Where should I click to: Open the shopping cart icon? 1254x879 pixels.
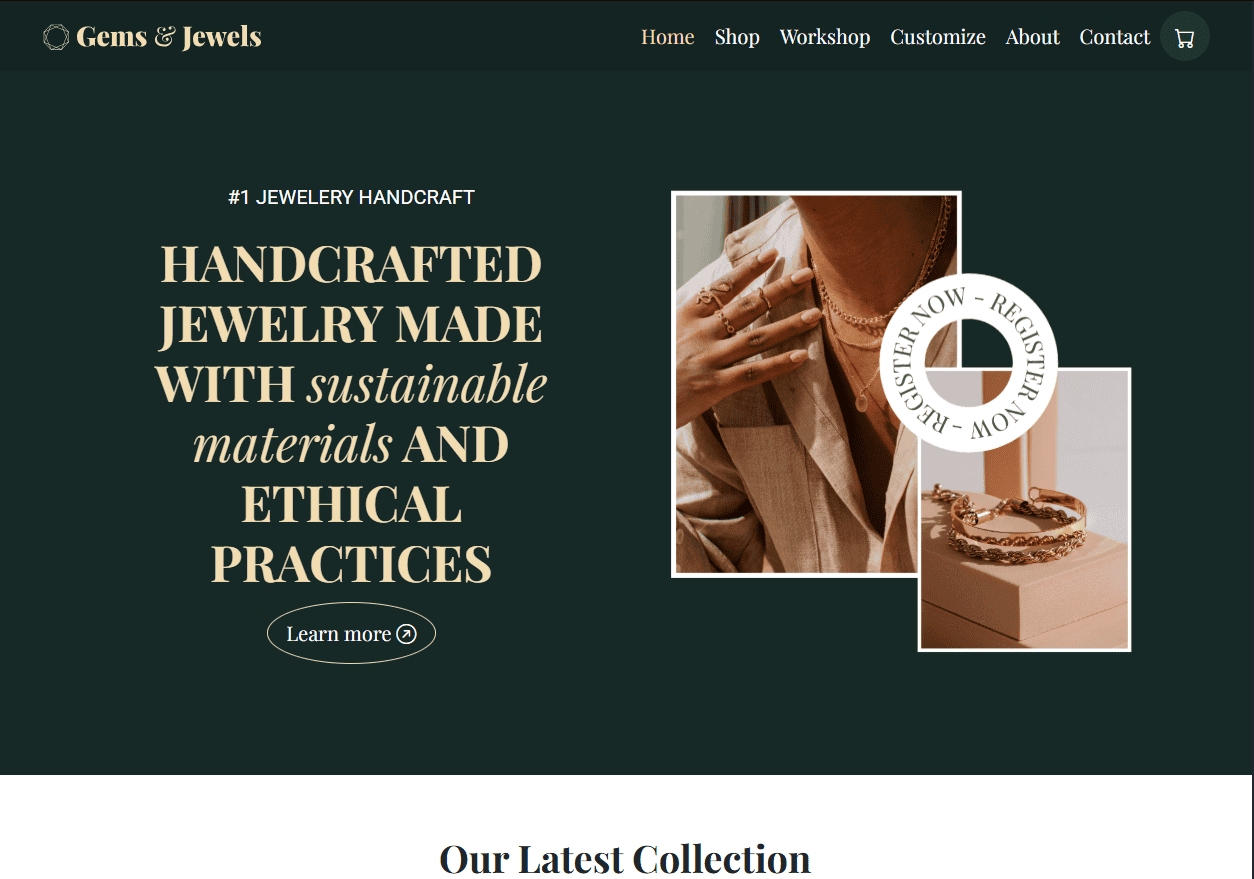click(x=1185, y=37)
